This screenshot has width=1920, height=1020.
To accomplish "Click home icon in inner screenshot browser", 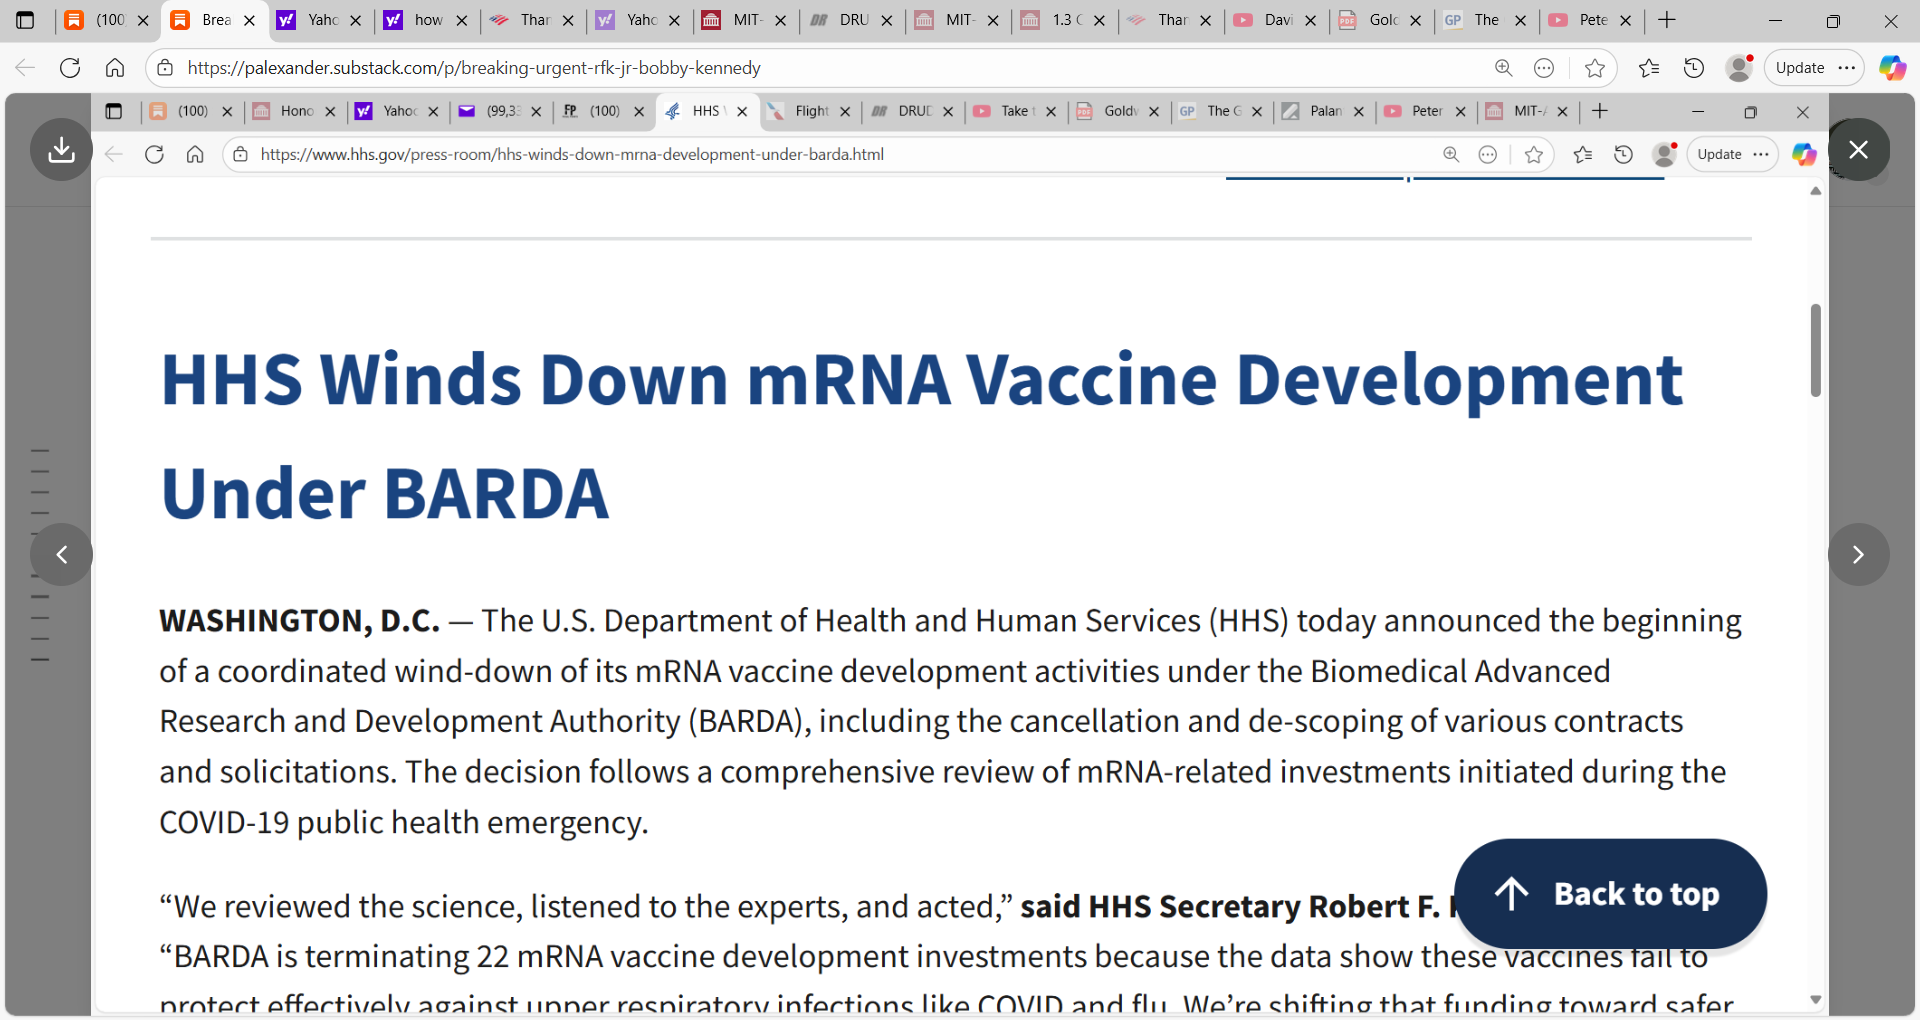I will [195, 154].
